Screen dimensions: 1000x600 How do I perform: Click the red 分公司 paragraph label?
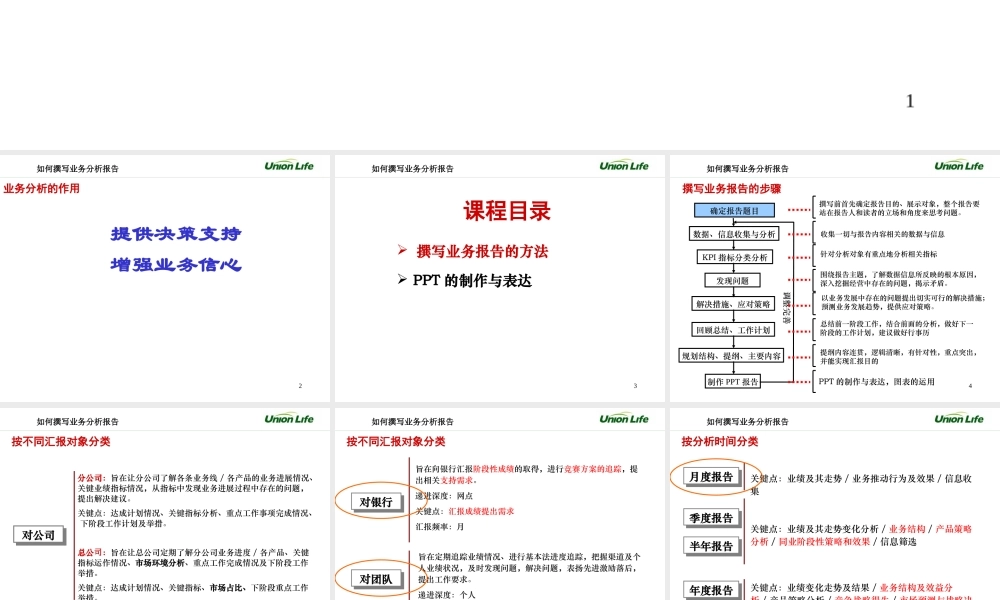[91, 478]
